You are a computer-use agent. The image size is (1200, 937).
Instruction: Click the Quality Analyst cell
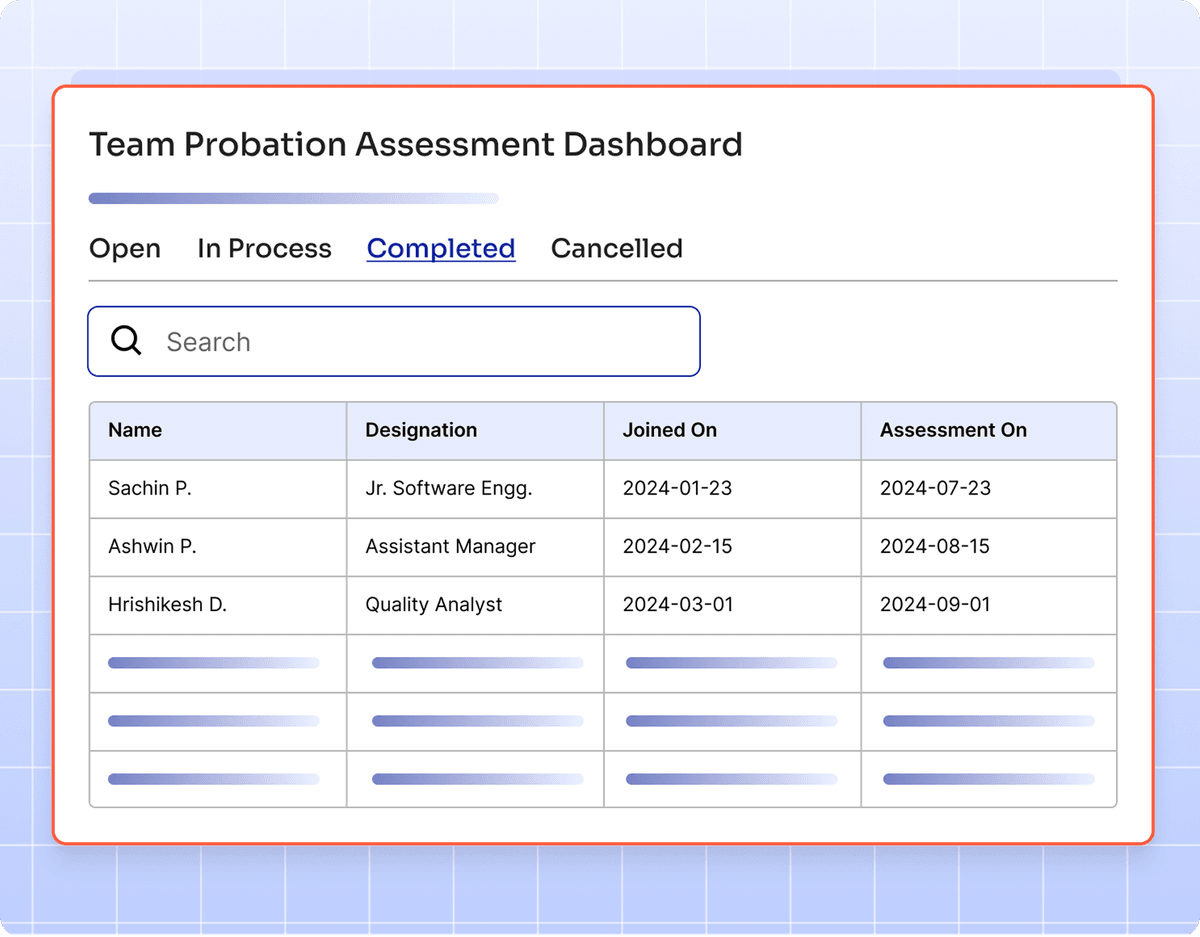point(475,605)
